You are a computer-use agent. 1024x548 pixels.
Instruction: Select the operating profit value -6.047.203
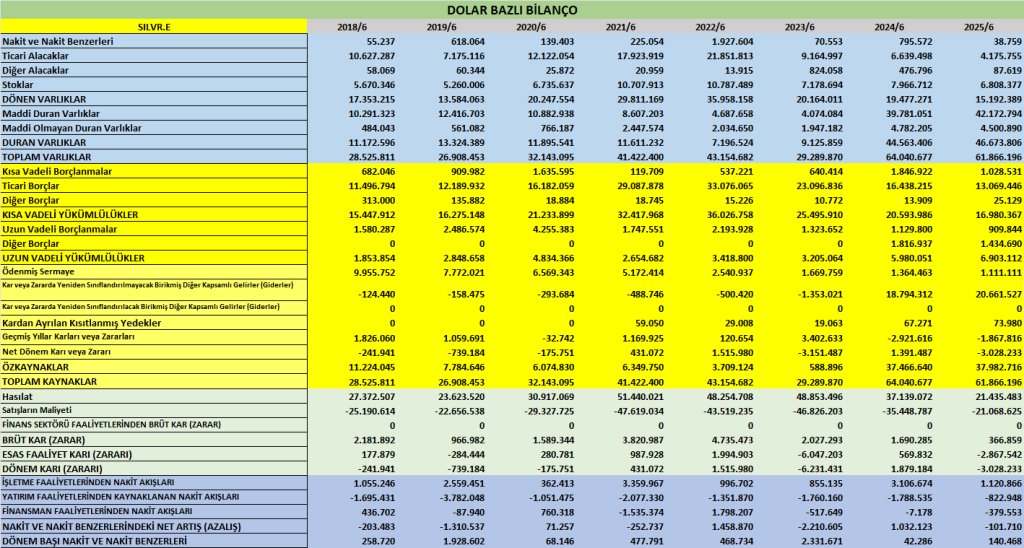[818, 454]
